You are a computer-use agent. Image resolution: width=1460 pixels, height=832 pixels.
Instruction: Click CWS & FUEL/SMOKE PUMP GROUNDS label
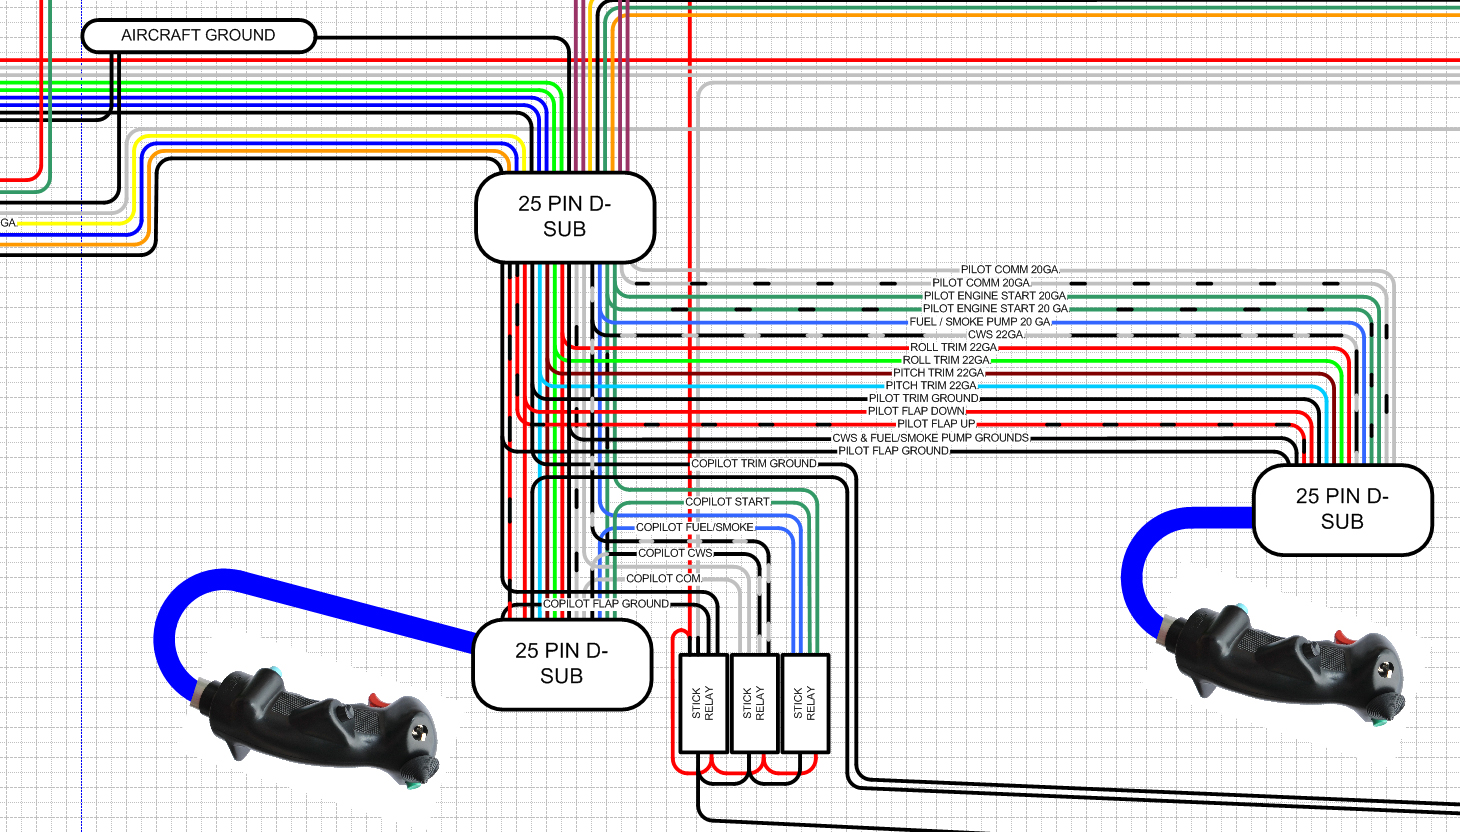[930, 438]
